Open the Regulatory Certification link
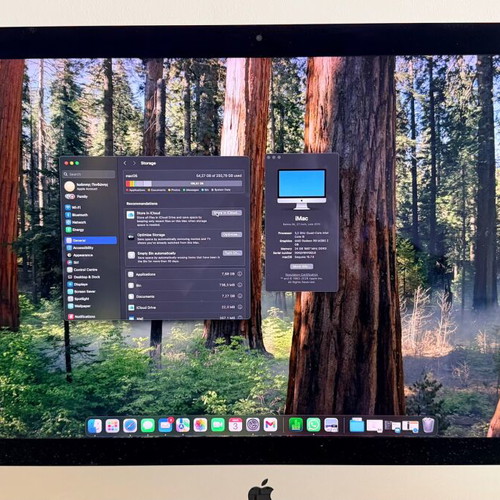The width and height of the screenshot is (500, 500). coord(301,275)
